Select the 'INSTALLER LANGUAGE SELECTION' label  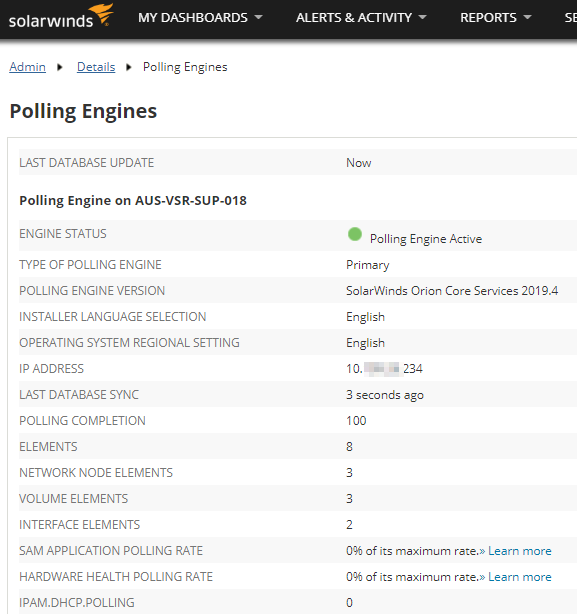pyautogui.click(x=113, y=316)
